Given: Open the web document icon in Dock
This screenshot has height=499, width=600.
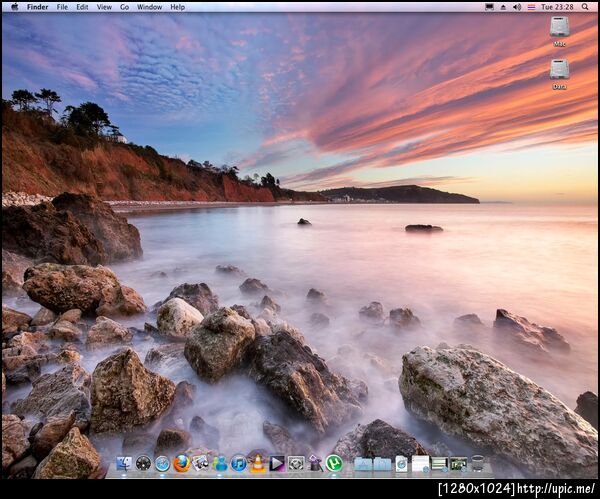Looking at the screenshot, I should click(401, 464).
